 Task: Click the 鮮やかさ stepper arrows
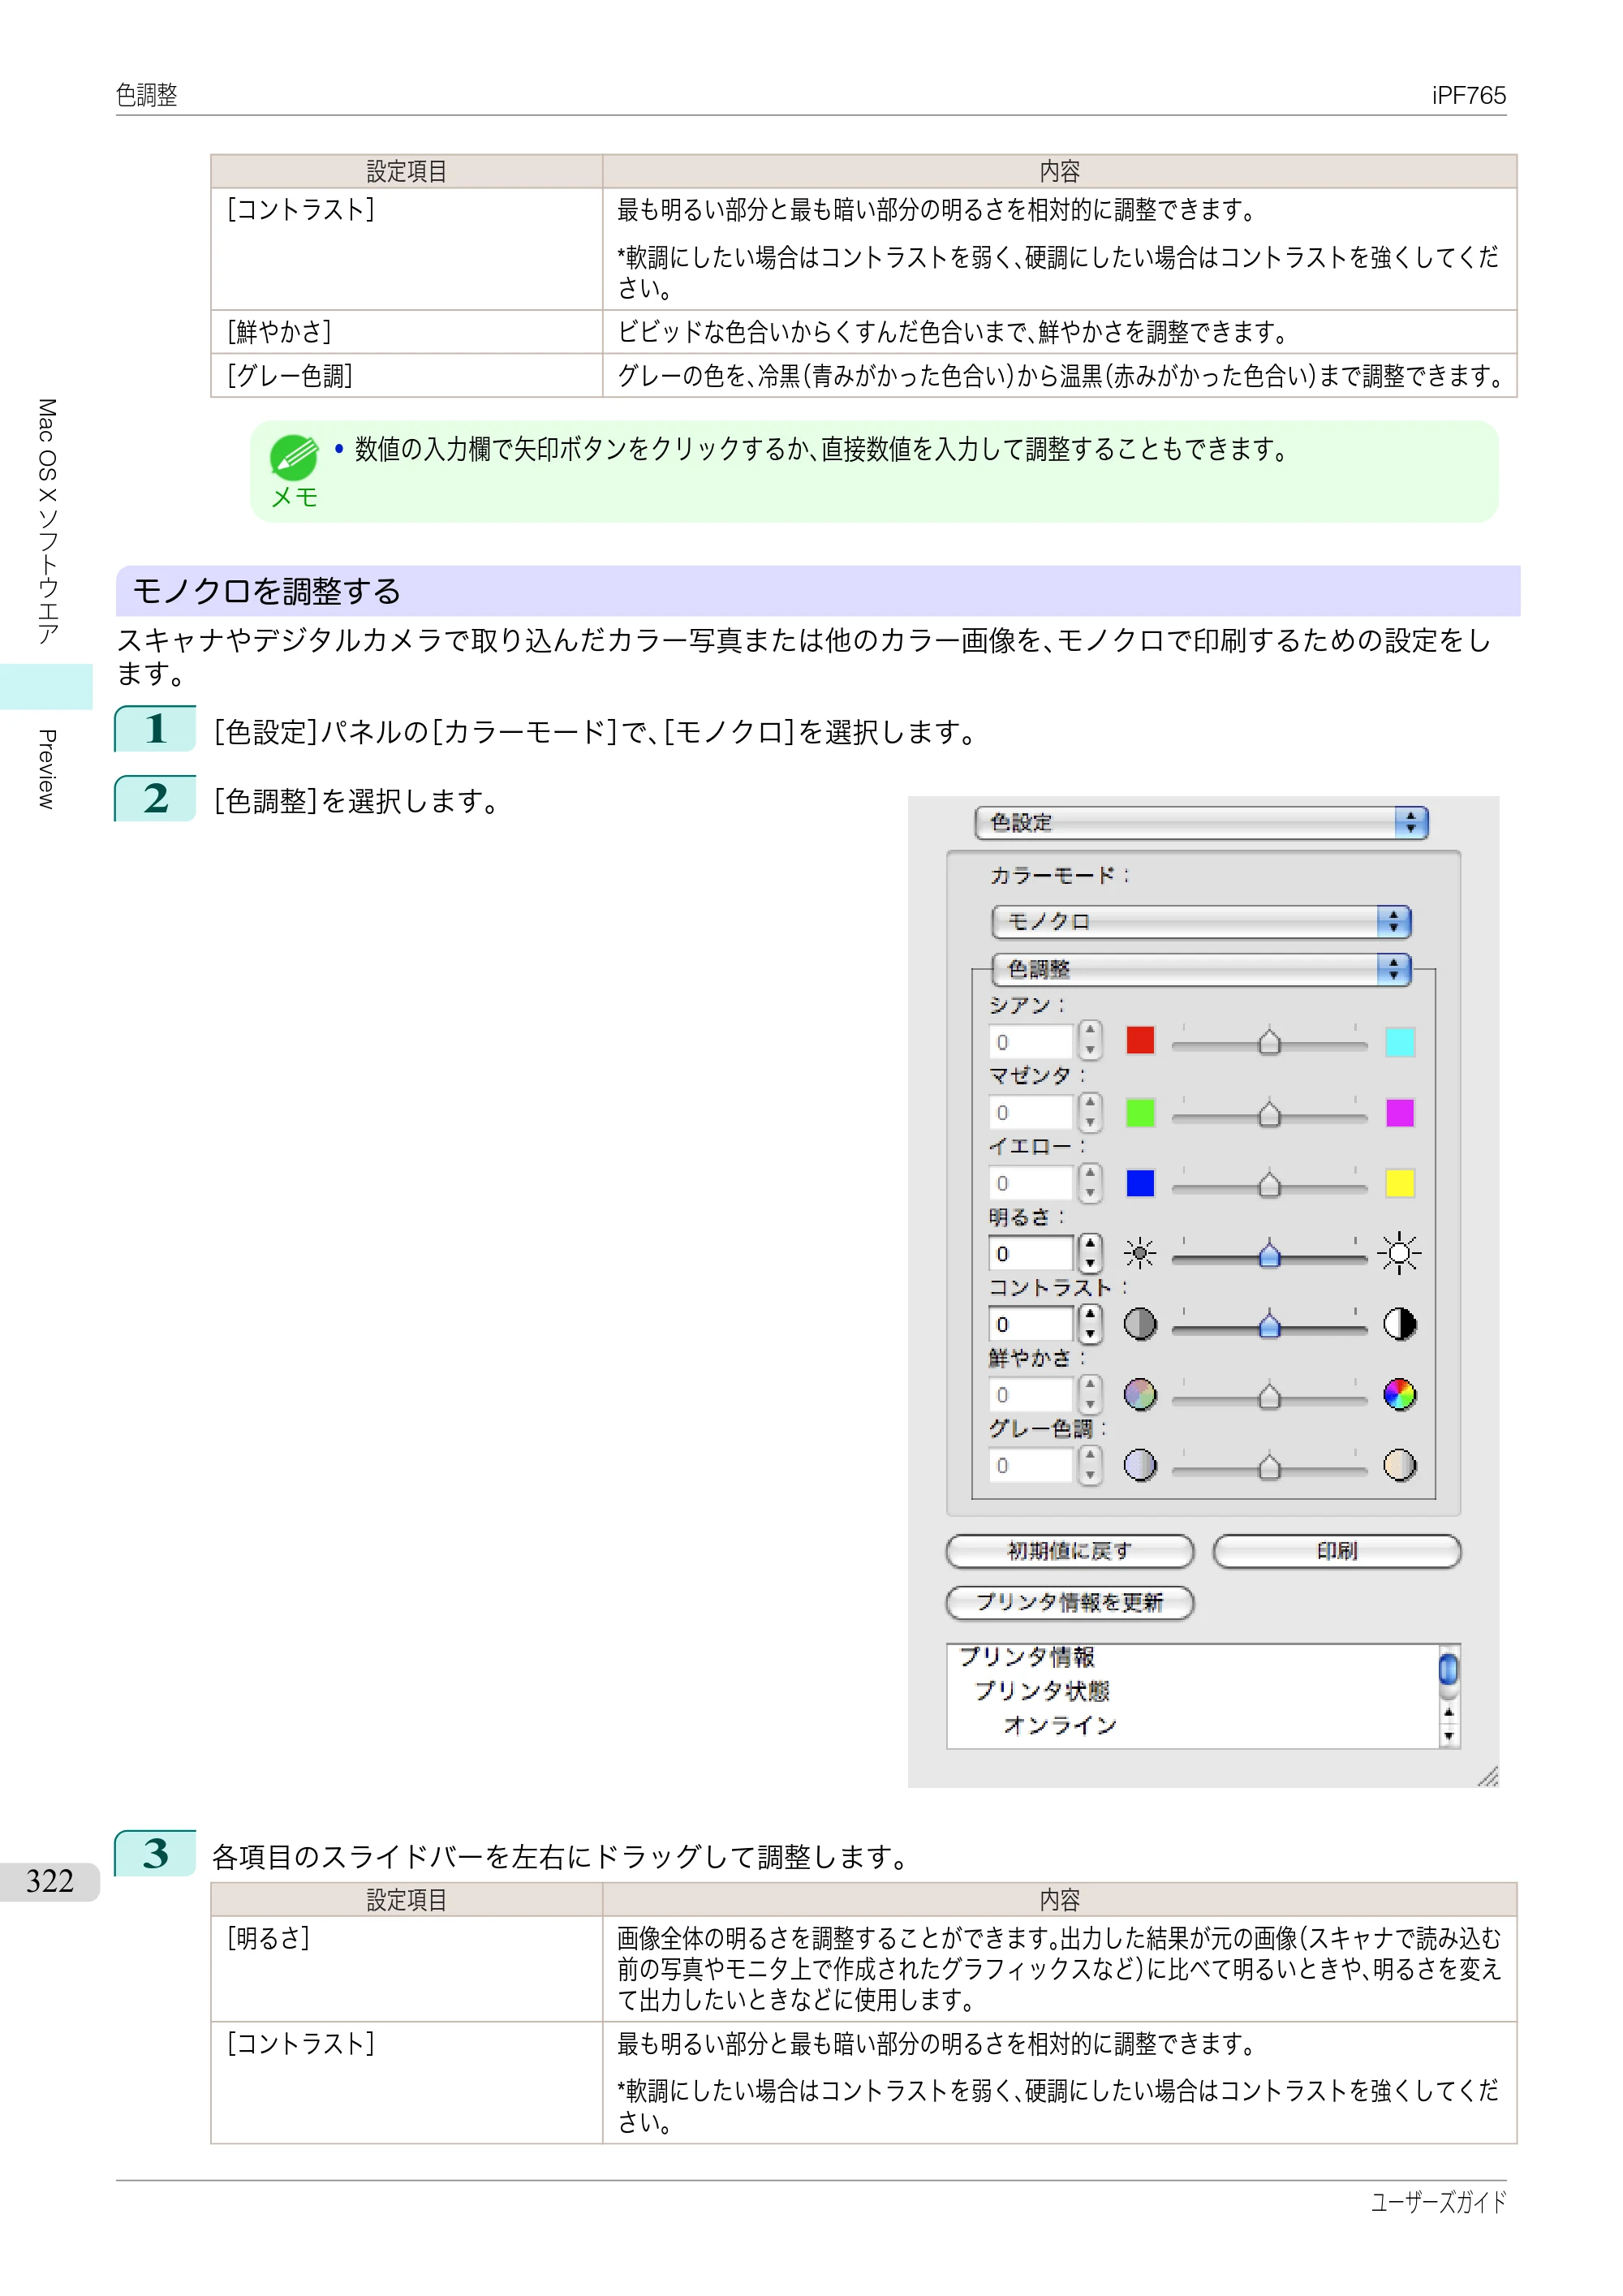pyautogui.click(x=1089, y=1394)
